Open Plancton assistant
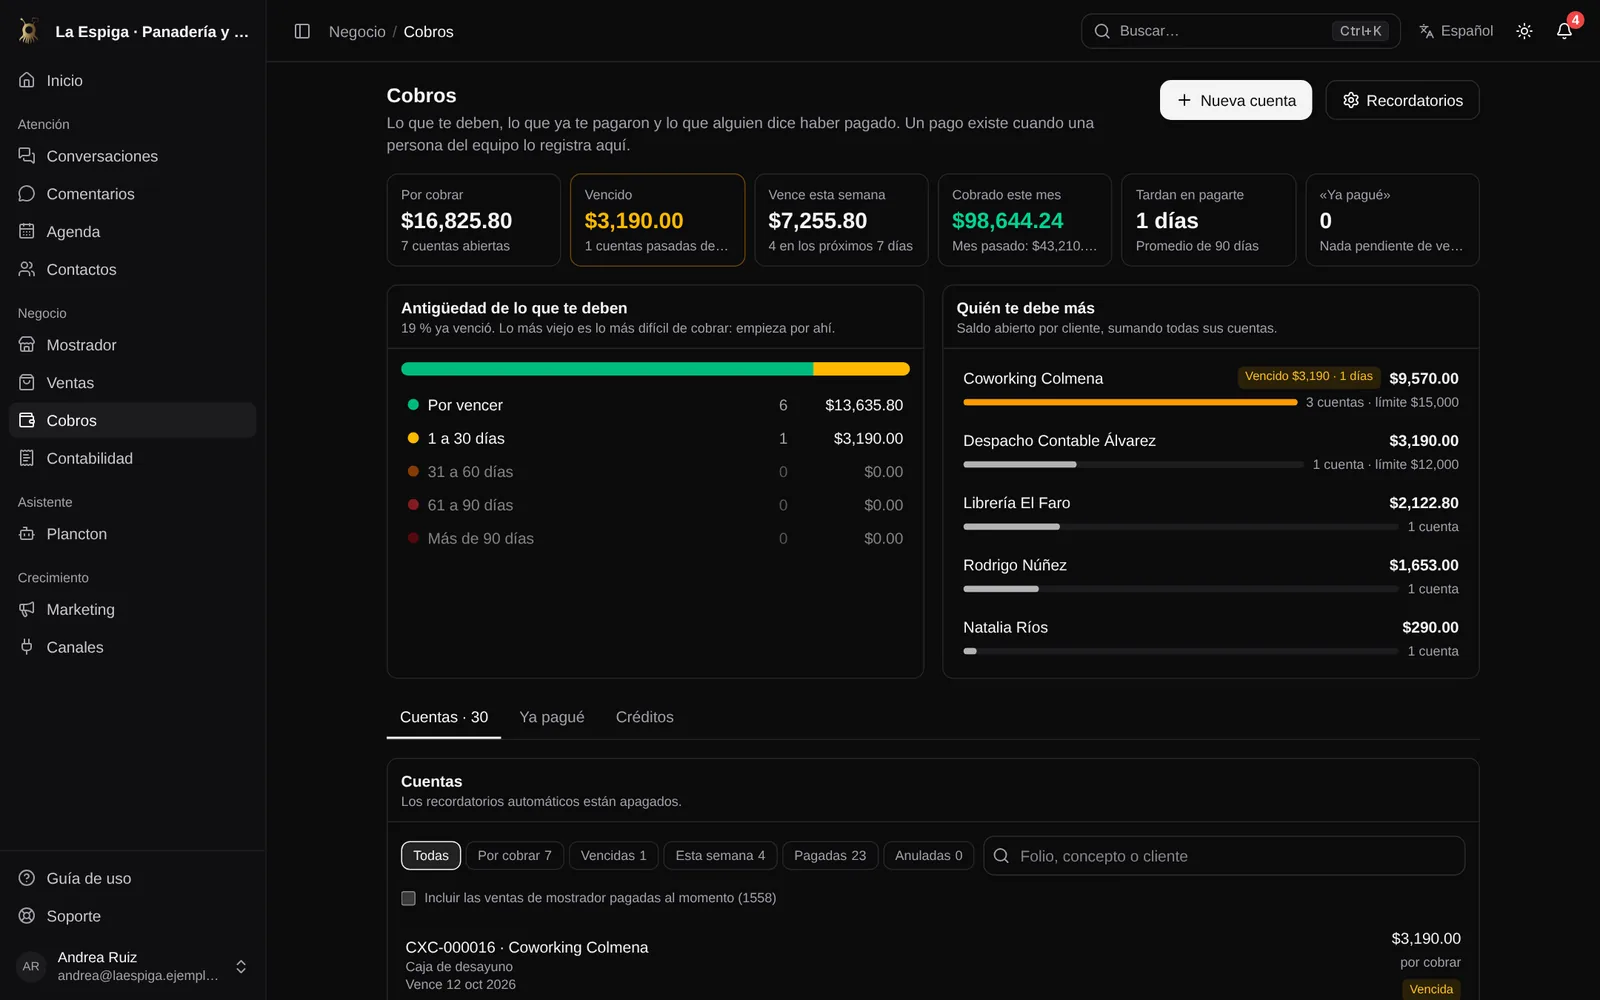Viewport: 1600px width, 1000px height. click(133, 534)
